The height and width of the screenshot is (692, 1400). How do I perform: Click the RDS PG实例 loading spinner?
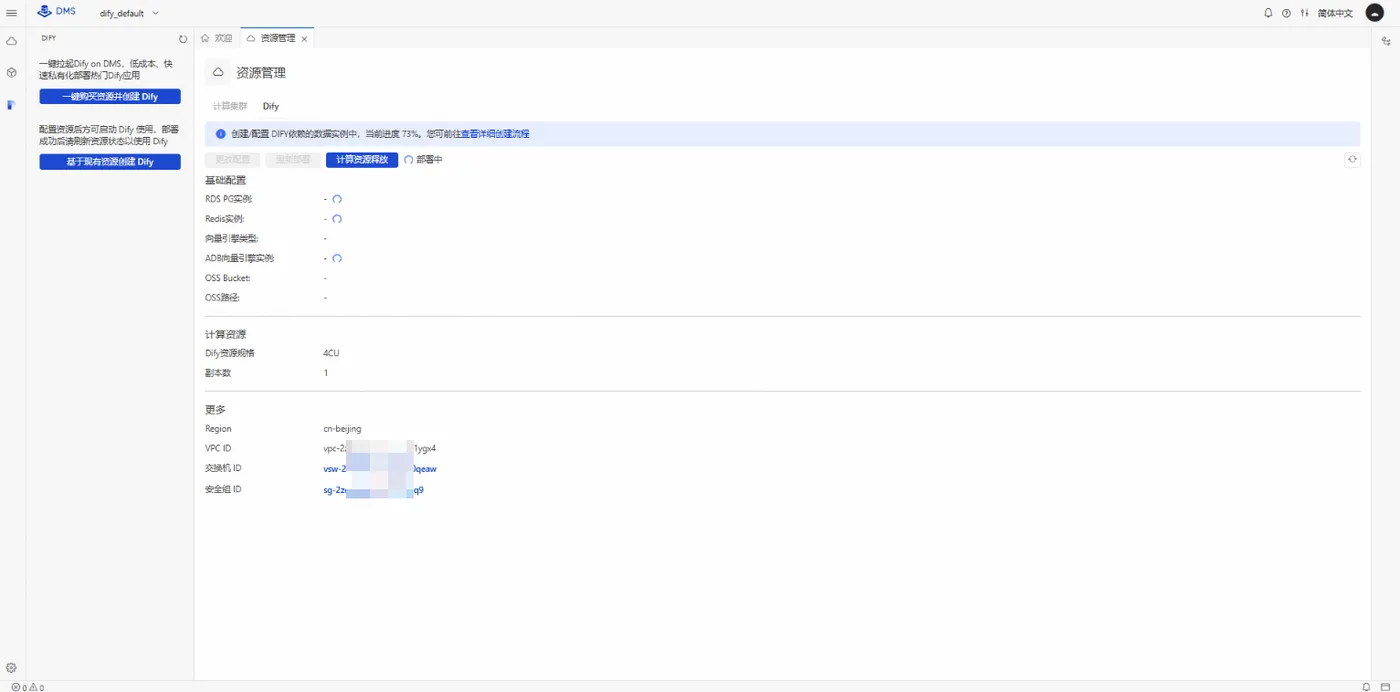[x=337, y=199]
